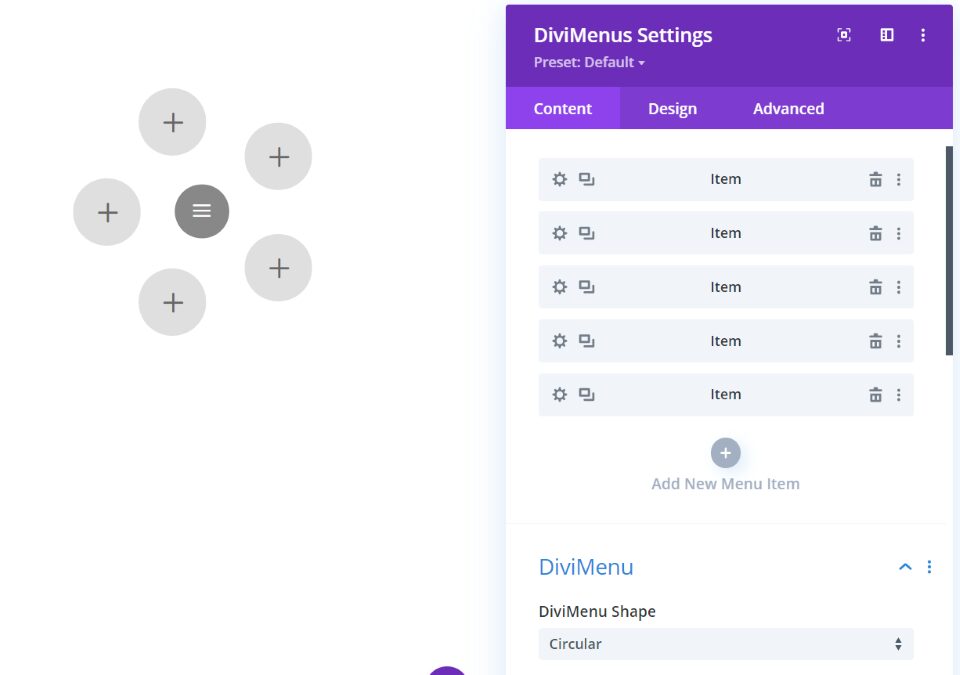Delete the fifth Item using its trash icon
The height and width of the screenshot is (675, 960).
click(875, 394)
